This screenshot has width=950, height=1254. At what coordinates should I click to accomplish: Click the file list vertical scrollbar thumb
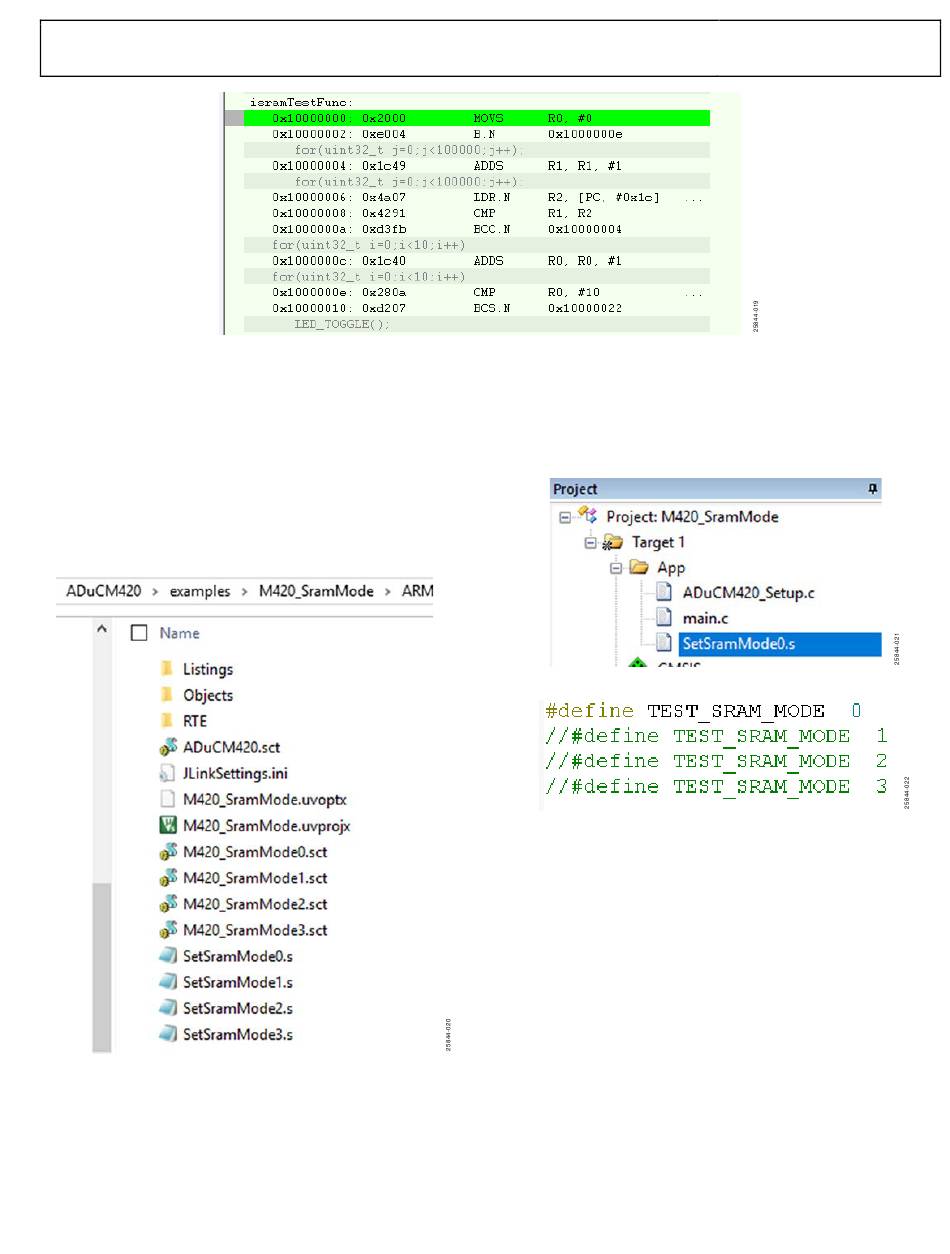click(101, 966)
